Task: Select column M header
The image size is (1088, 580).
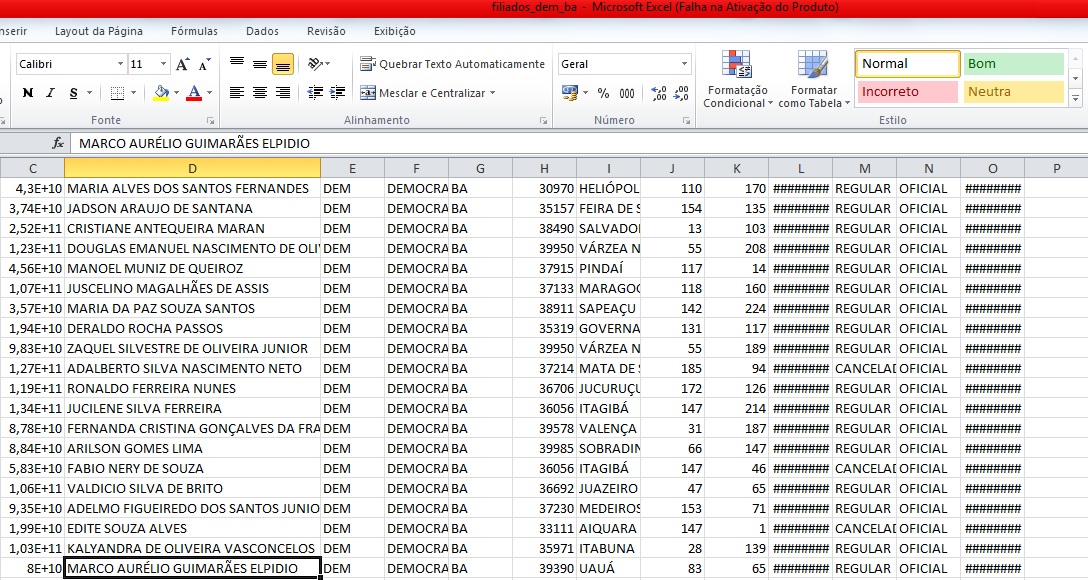Action: (865, 169)
